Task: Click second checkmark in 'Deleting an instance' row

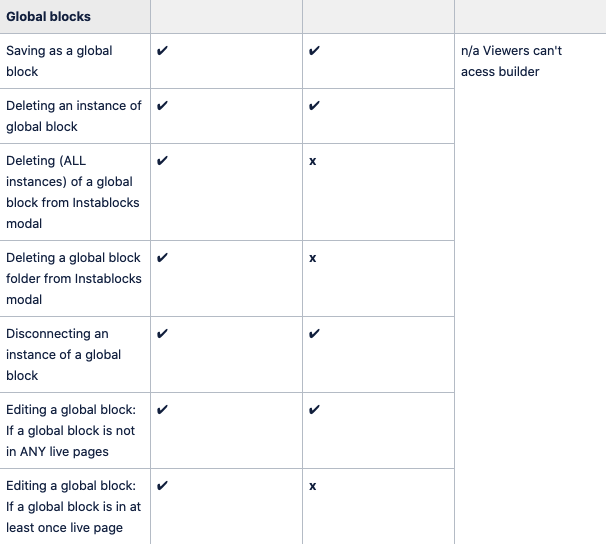Action: coord(314,105)
